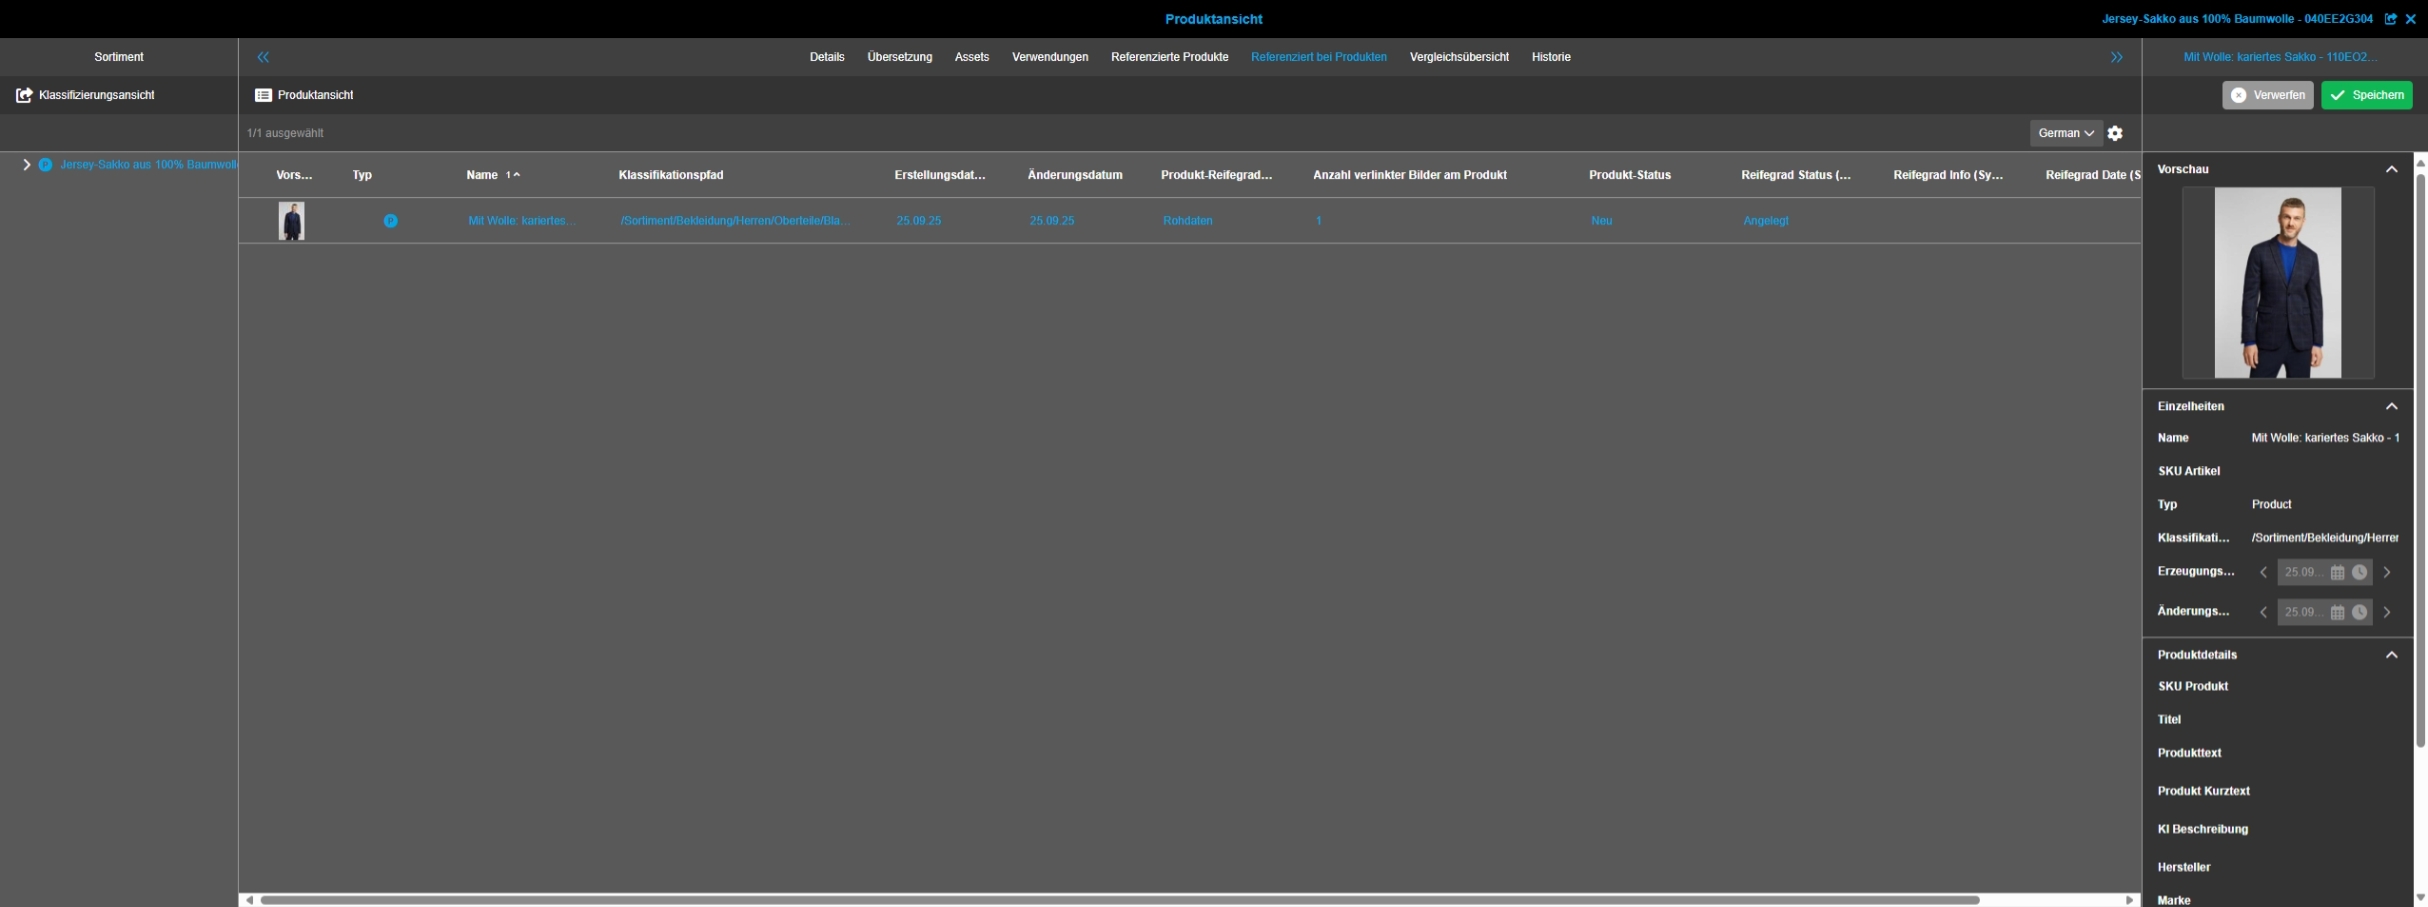Click left arrow of horizontal scrollbar
The height and width of the screenshot is (907, 2428).
(249, 900)
